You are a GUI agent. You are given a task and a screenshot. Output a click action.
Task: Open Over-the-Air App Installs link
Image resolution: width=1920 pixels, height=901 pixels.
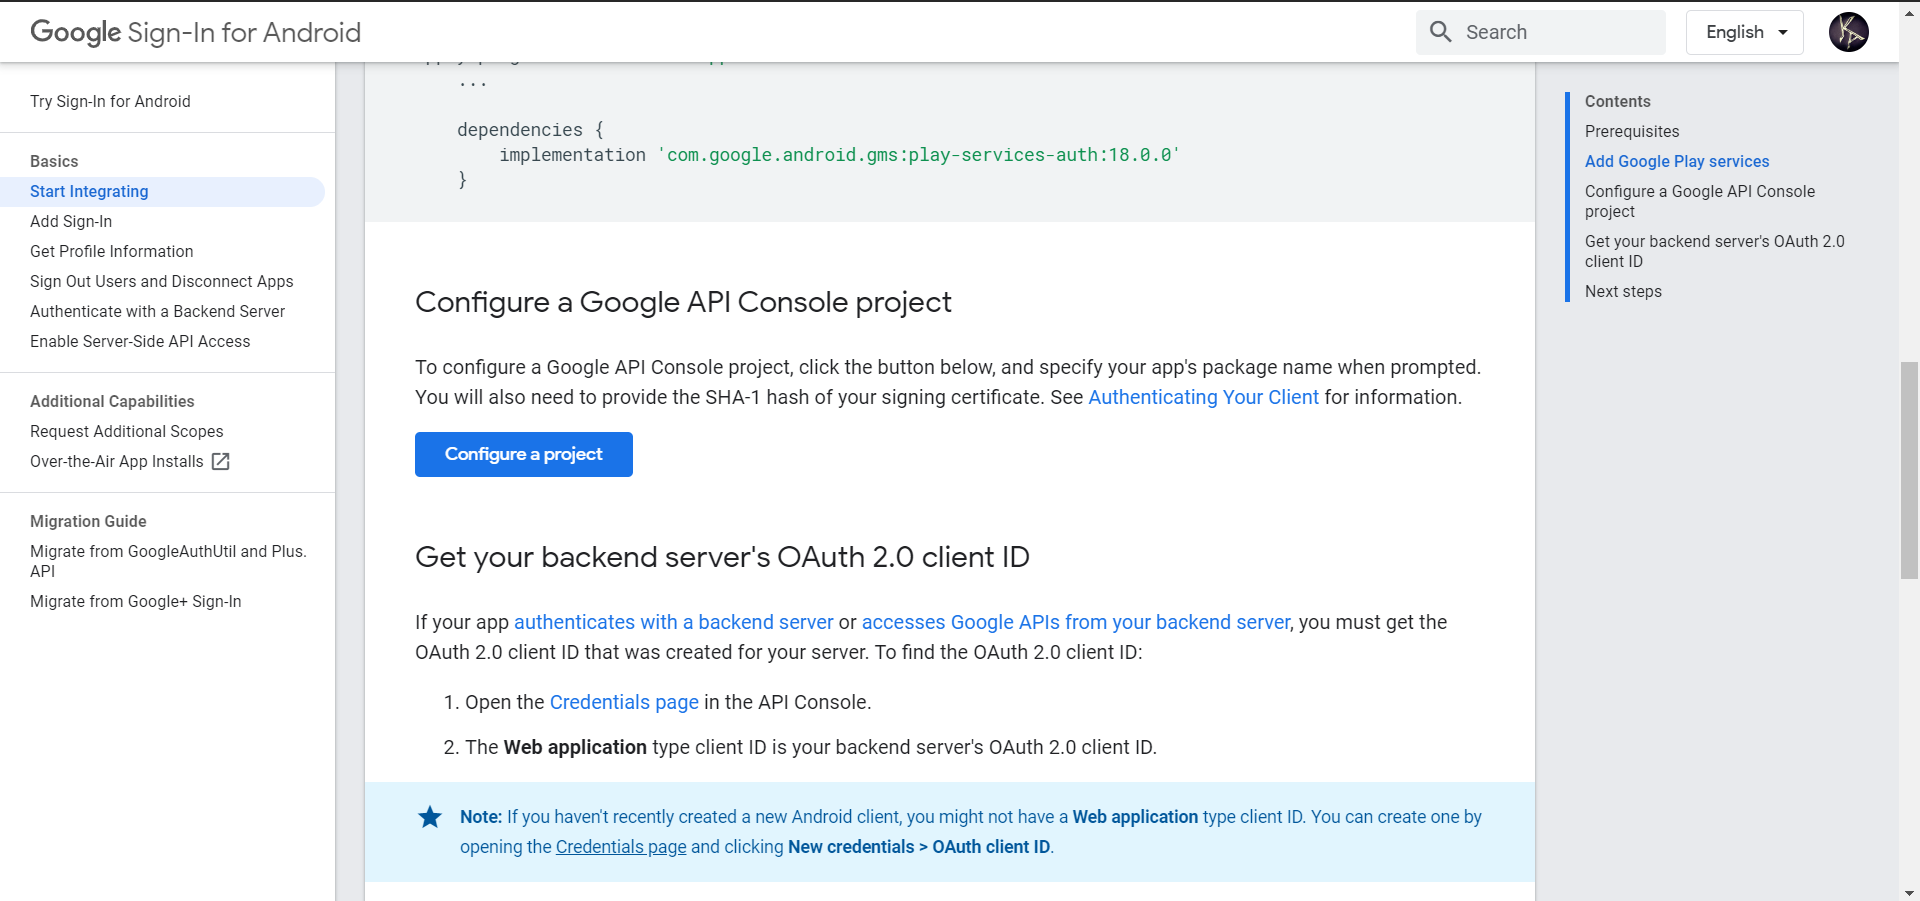pos(117,461)
